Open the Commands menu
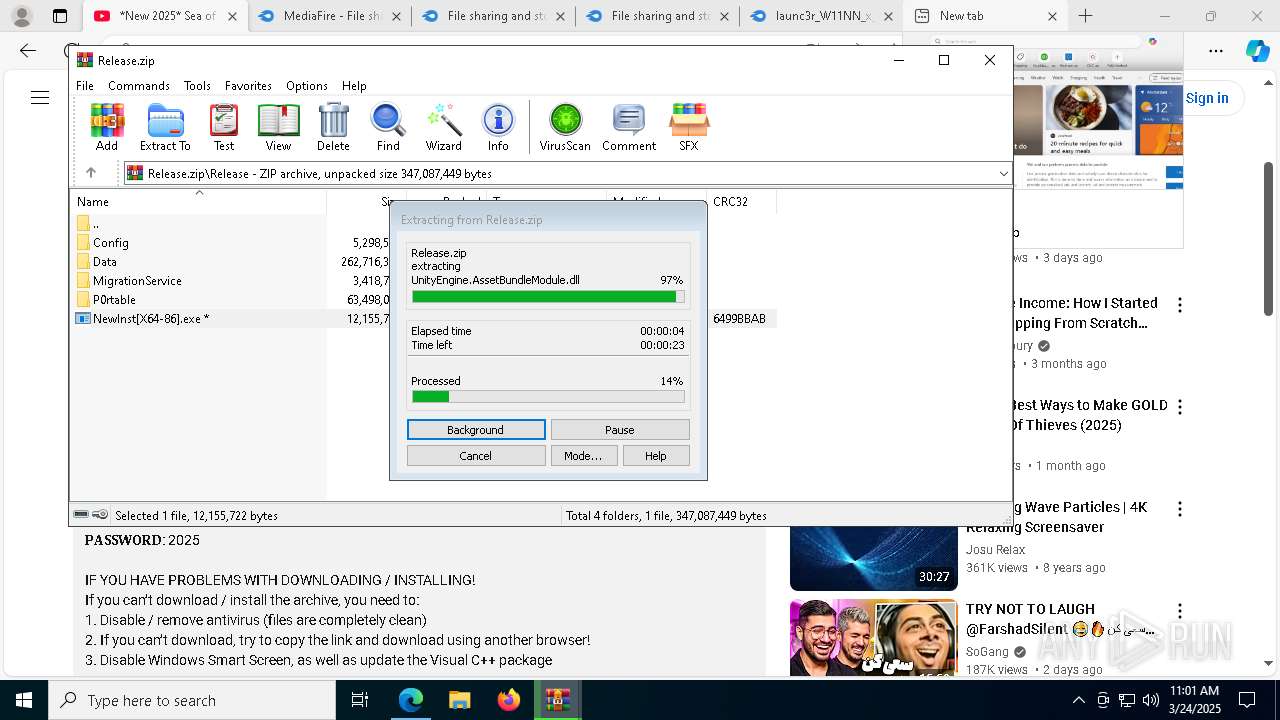The image size is (1280, 720). 139,86
